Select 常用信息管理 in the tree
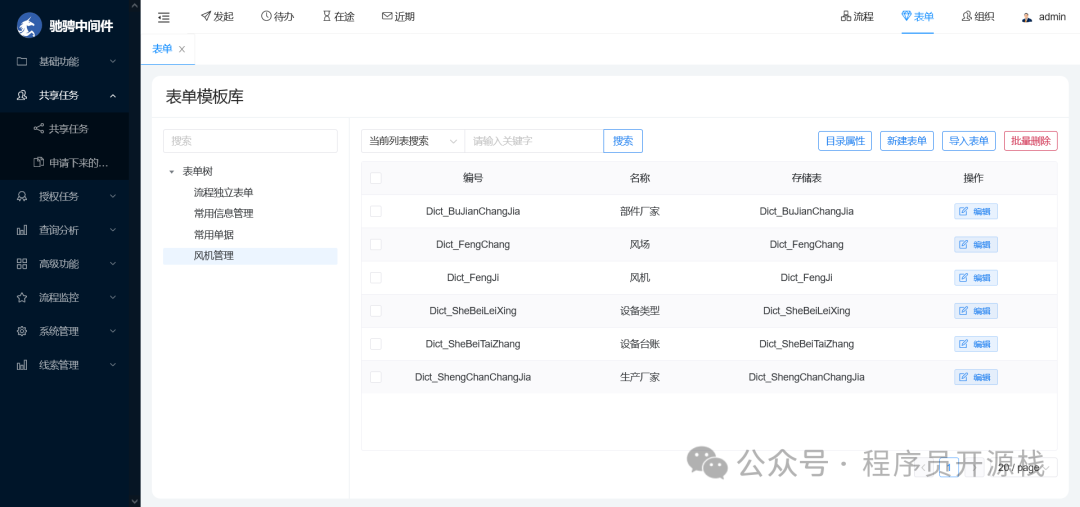This screenshot has width=1080, height=507. (223, 214)
